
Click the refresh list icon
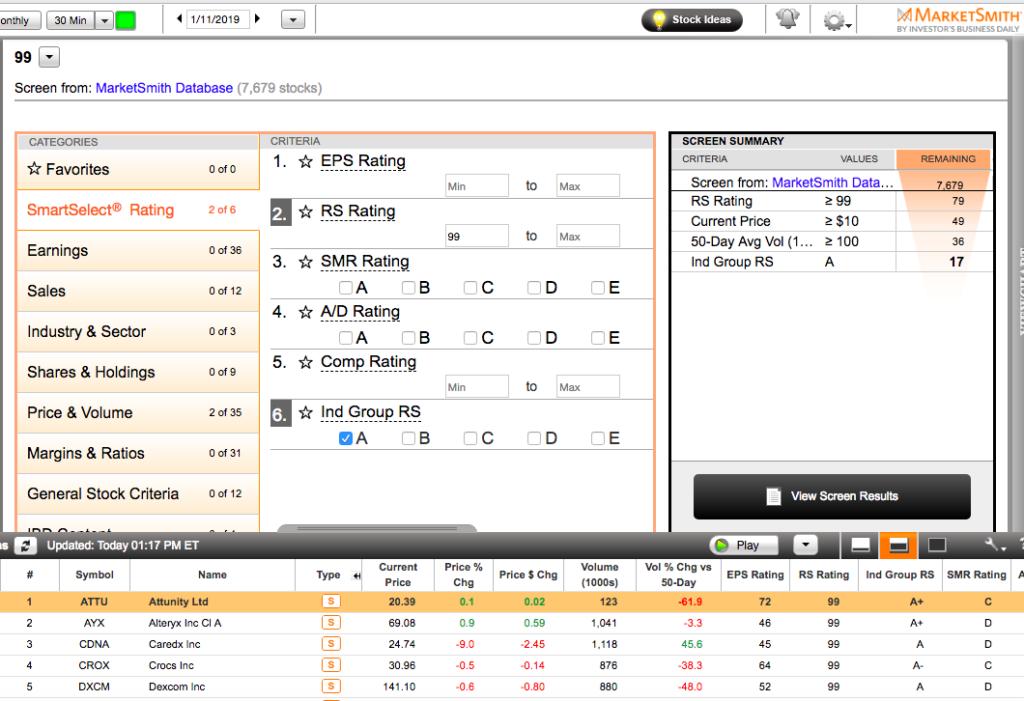tap(25, 546)
